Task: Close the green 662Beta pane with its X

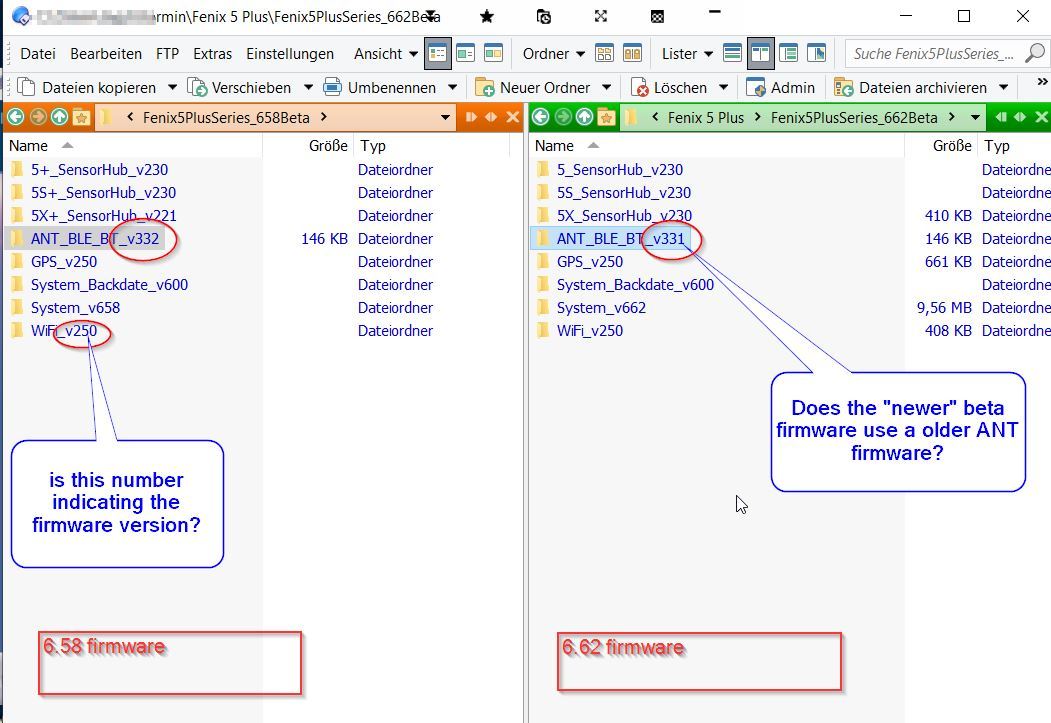Action: click(1041, 117)
